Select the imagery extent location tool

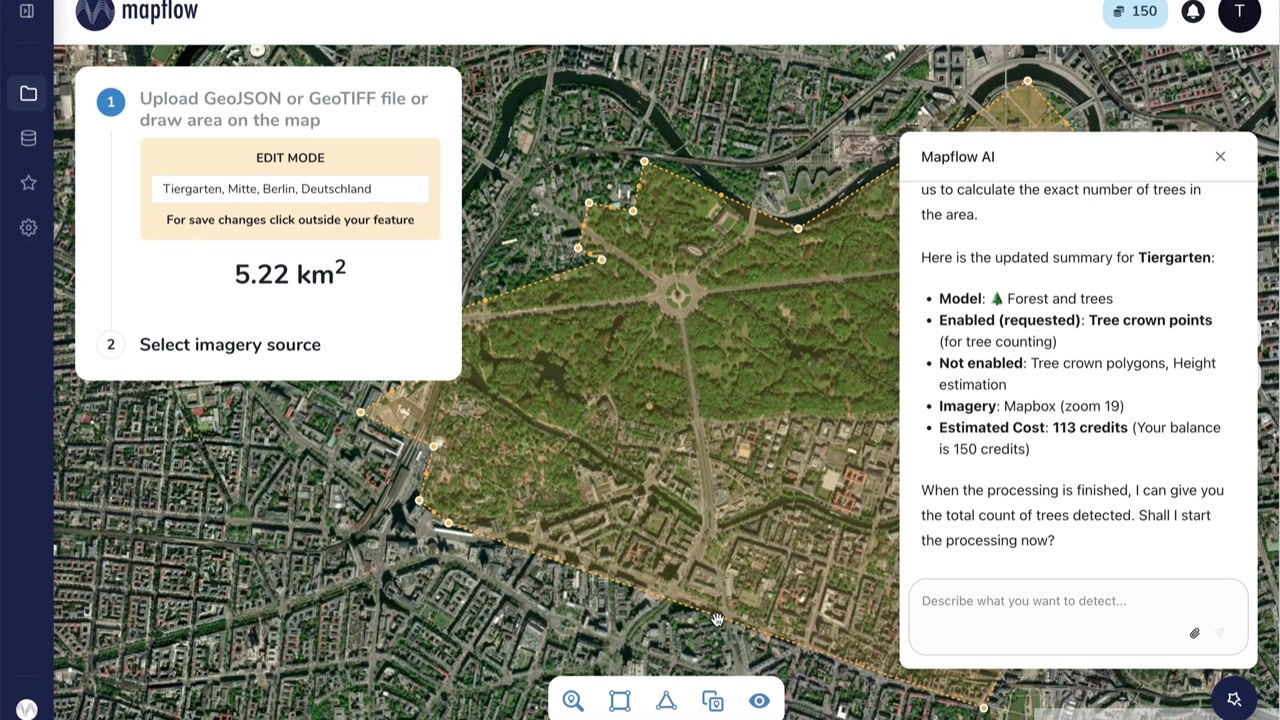[x=713, y=701]
